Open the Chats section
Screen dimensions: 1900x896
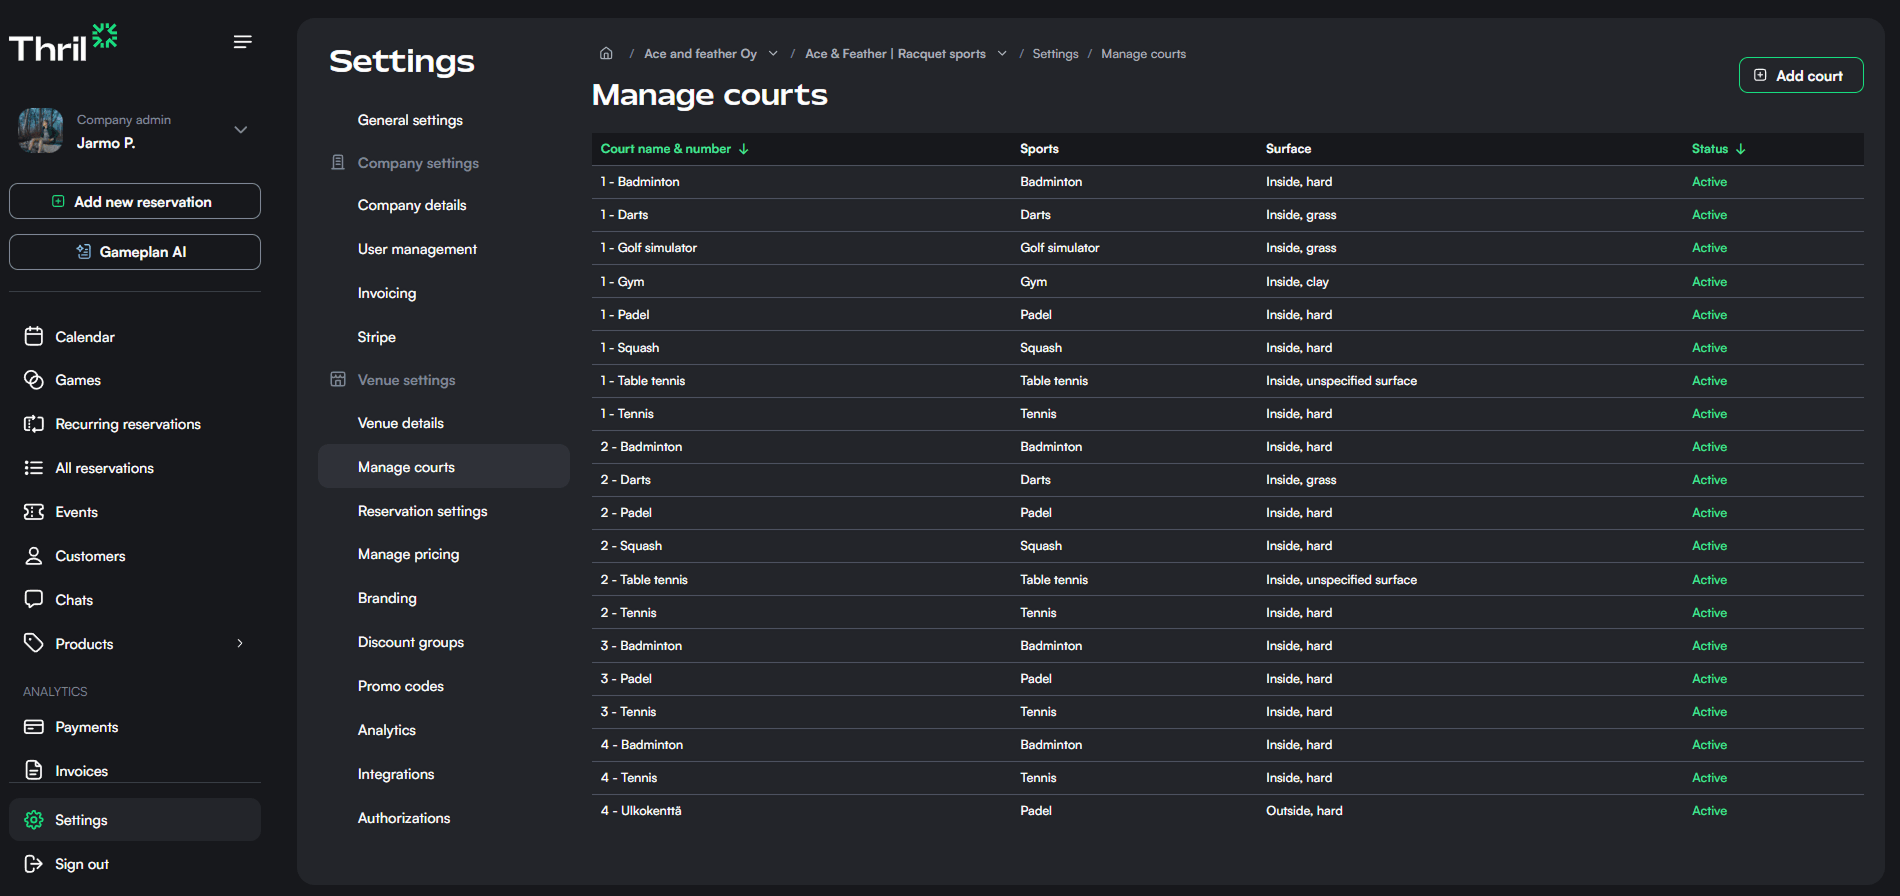(x=73, y=600)
